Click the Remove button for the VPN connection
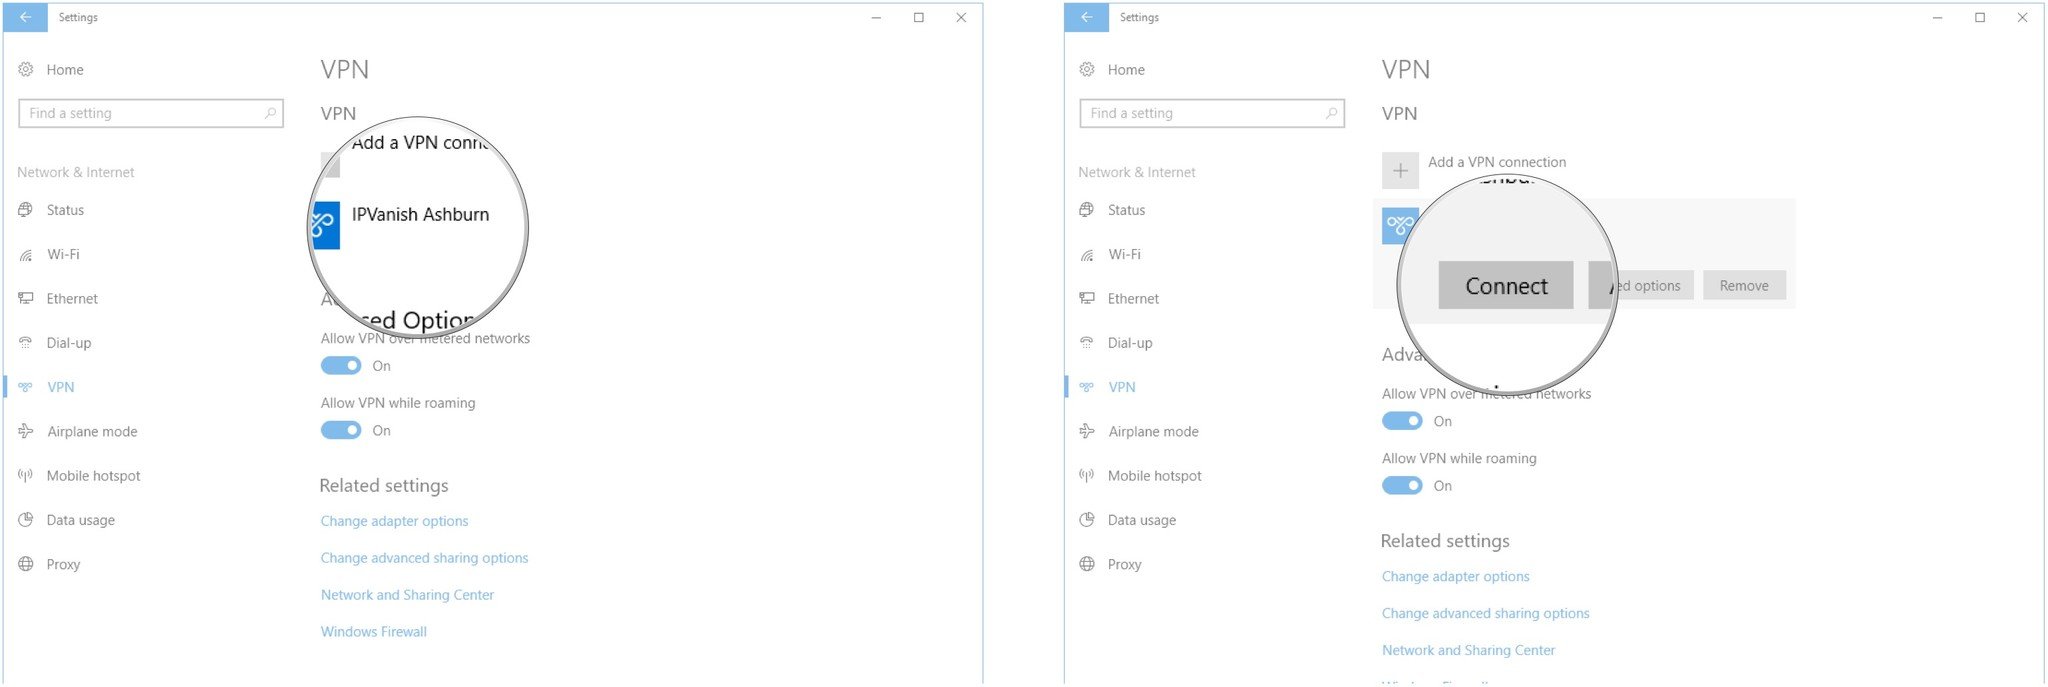 click(x=1744, y=286)
